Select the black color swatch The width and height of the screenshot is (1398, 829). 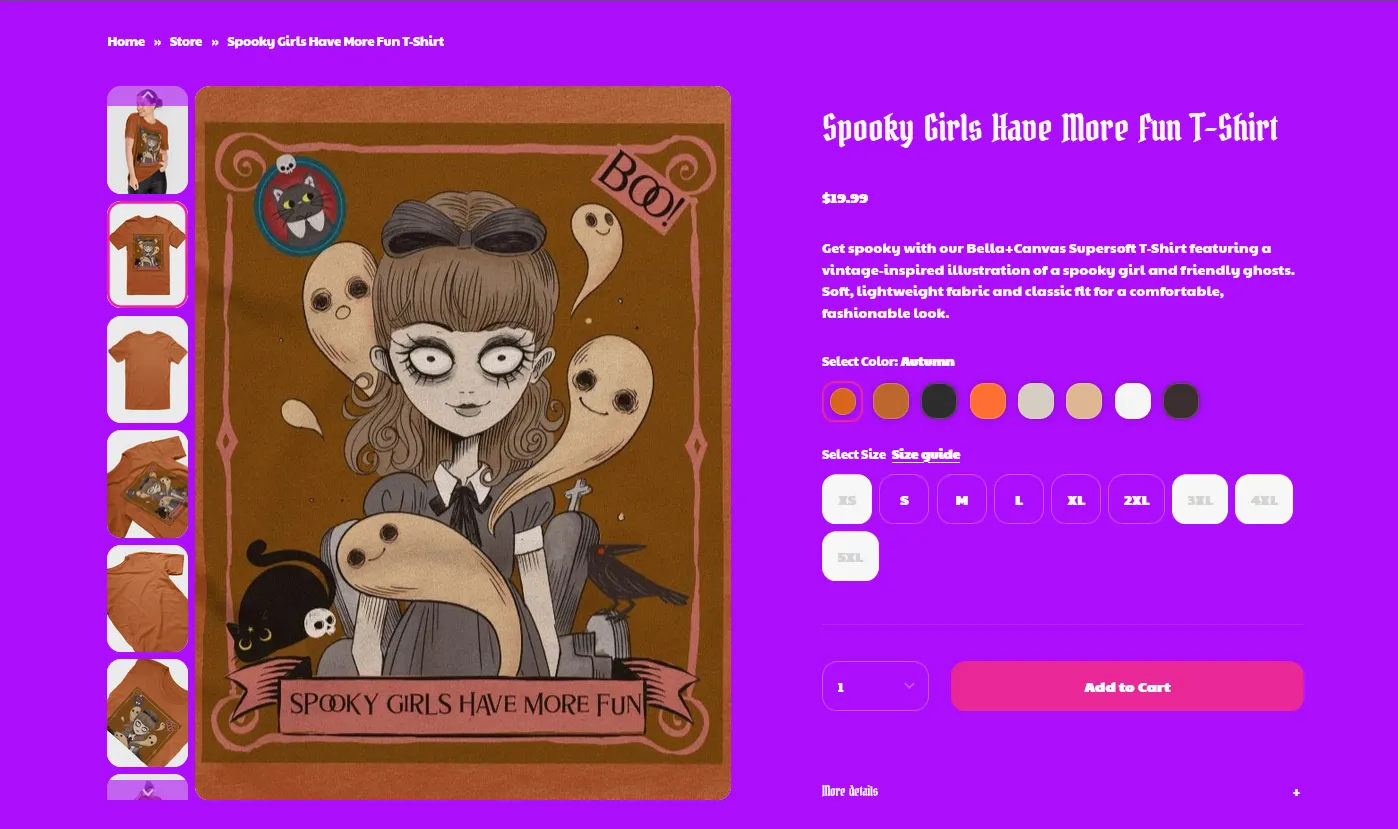(x=939, y=401)
